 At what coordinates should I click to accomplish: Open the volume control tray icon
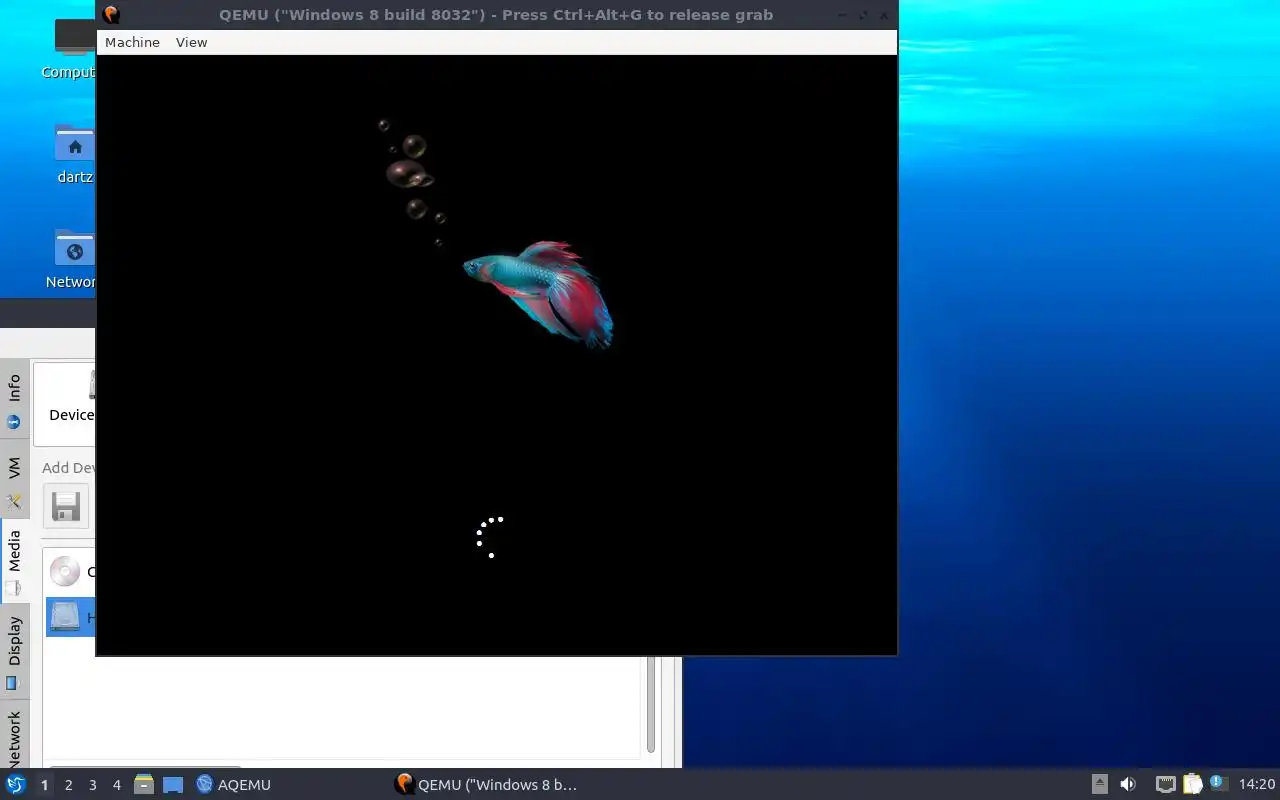click(x=1128, y=785)
